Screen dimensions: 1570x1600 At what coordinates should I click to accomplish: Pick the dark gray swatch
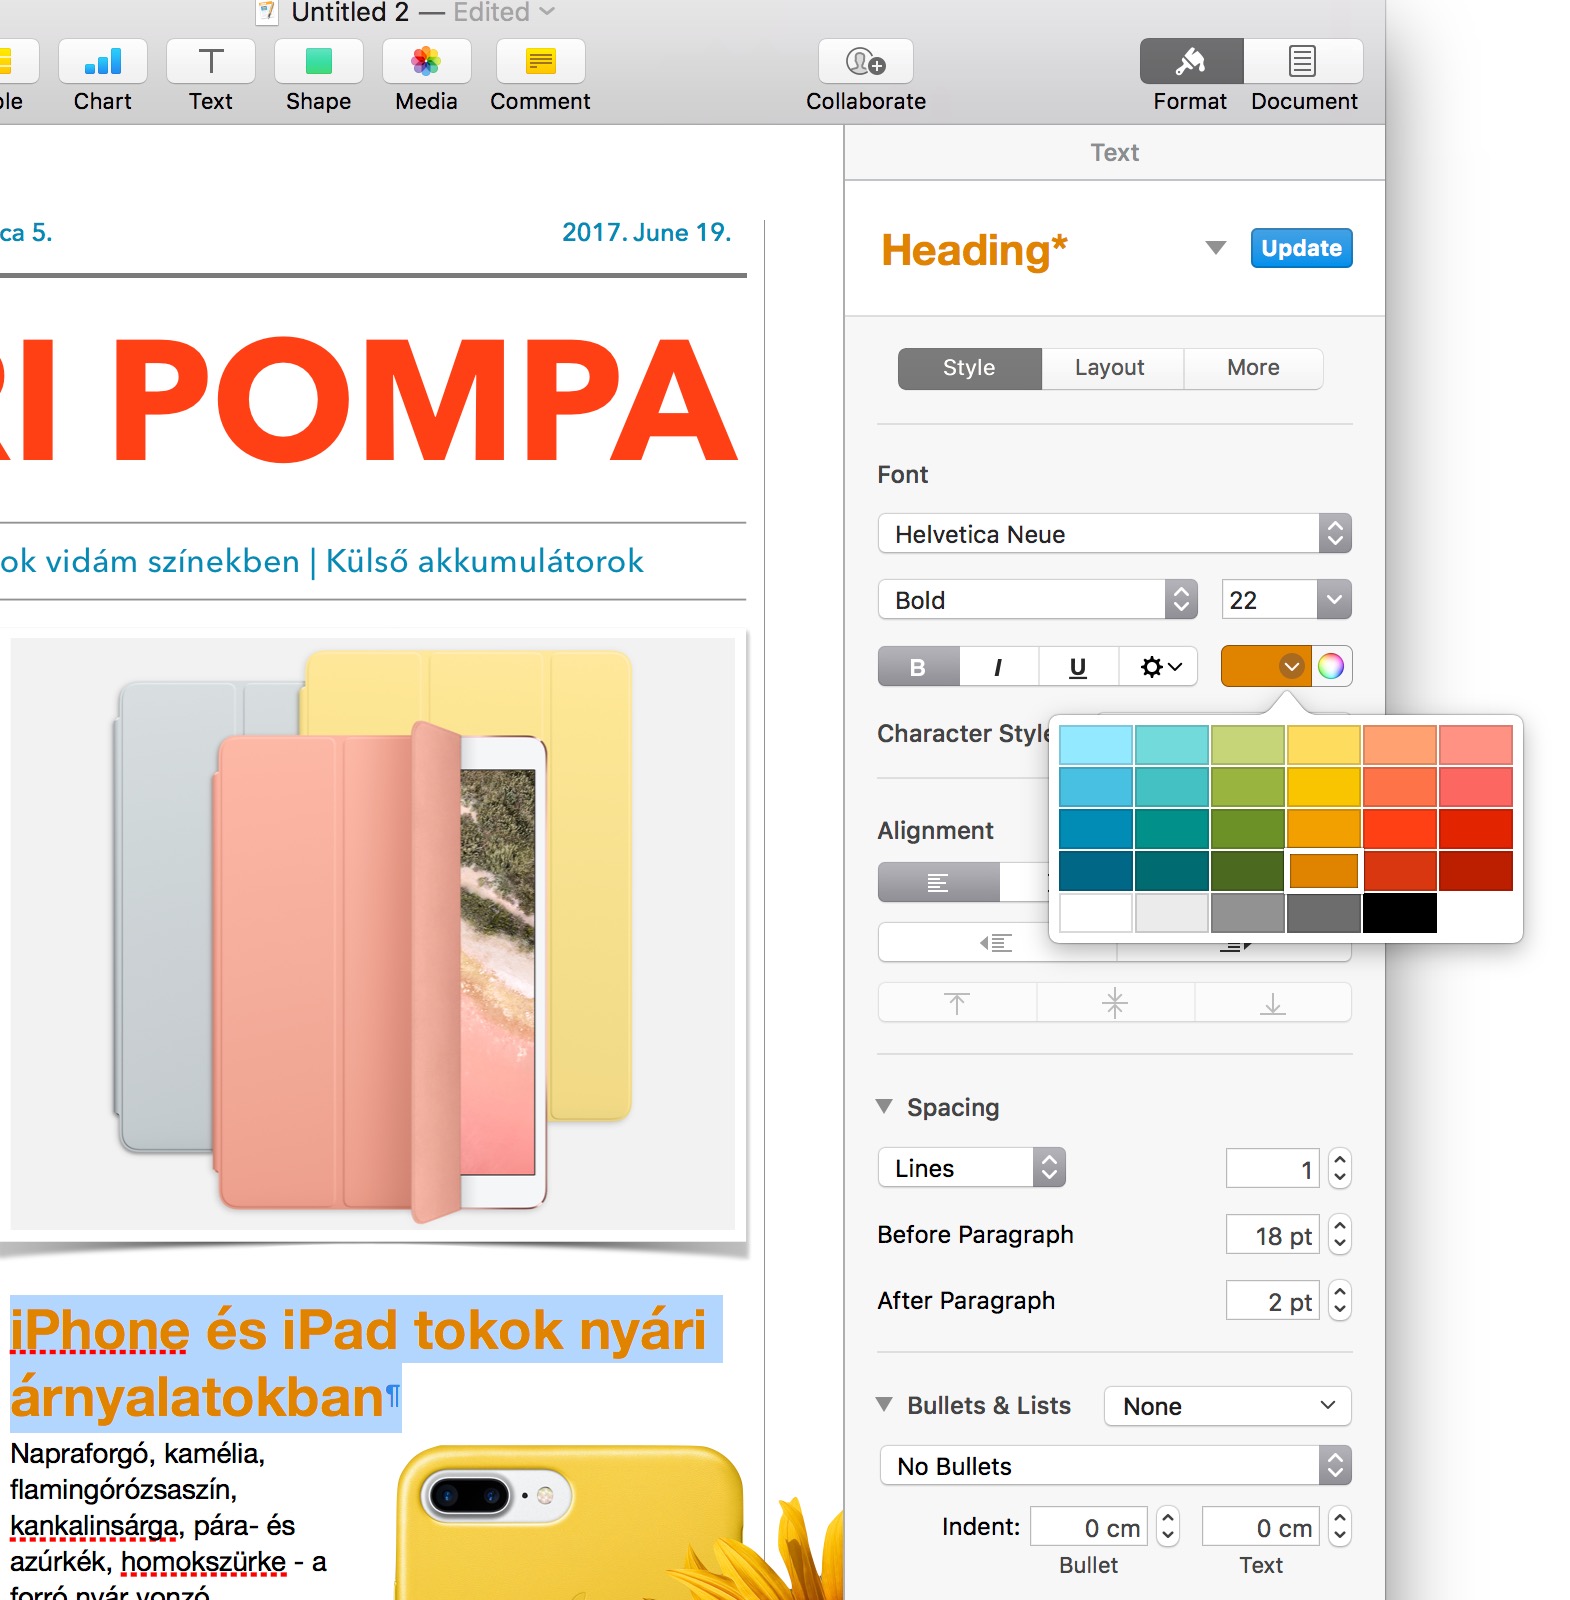pyautogui.click(x=1324, y=913)
